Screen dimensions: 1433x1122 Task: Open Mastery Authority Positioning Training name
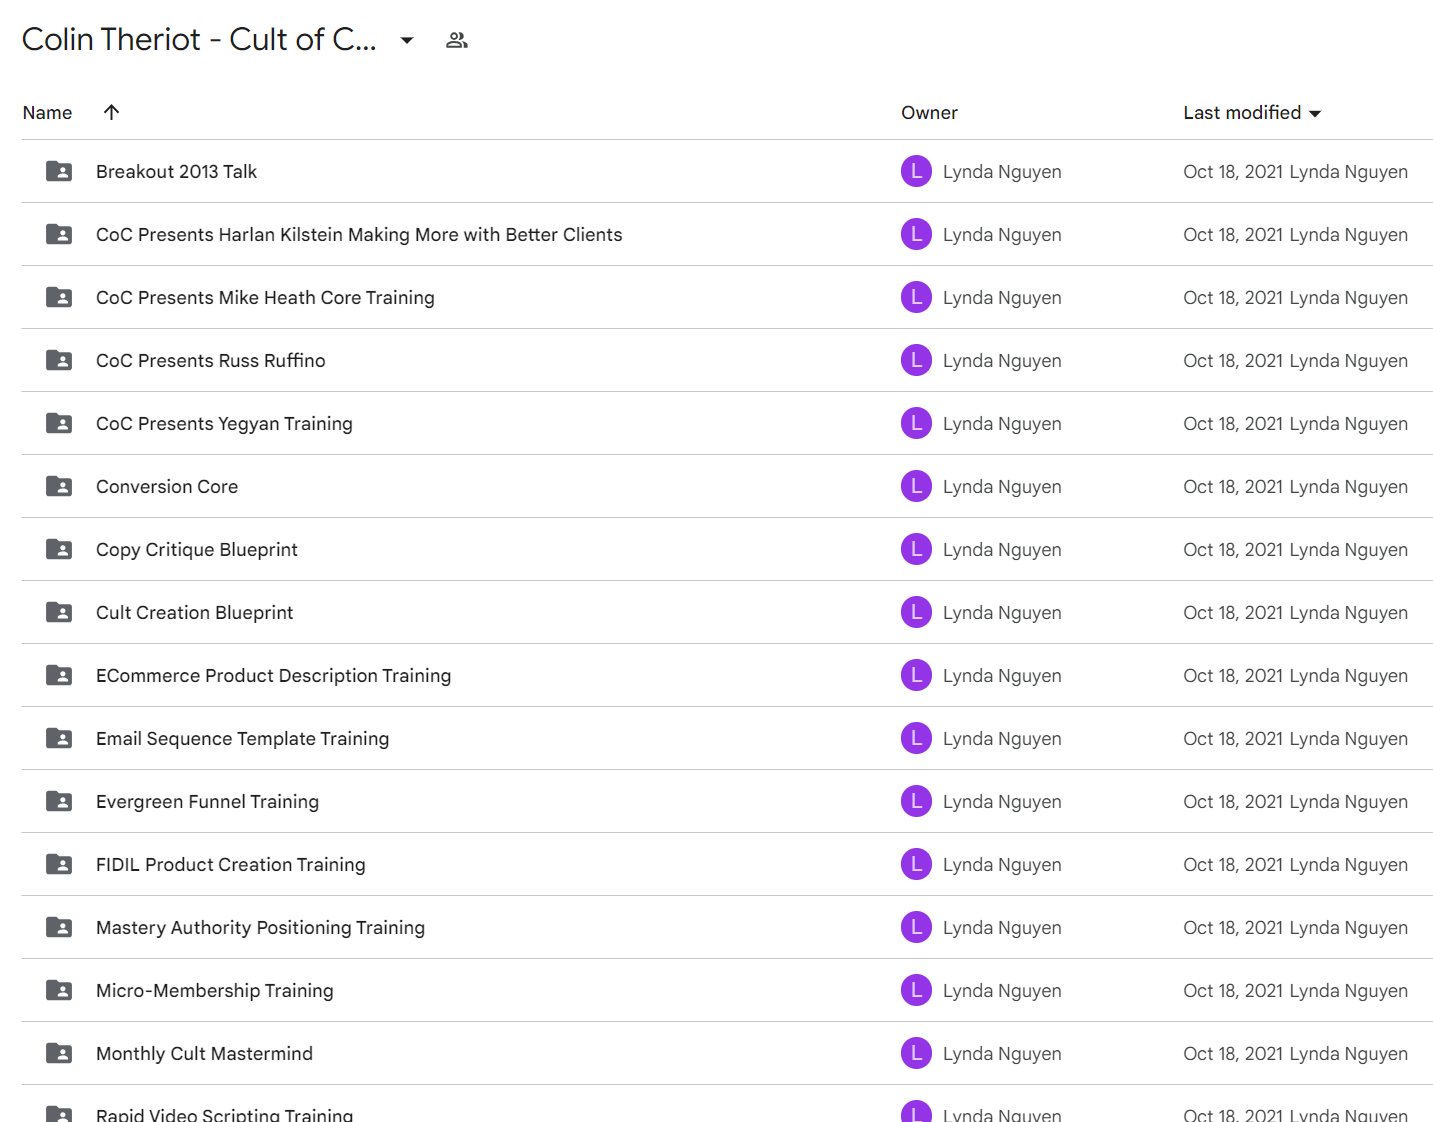tap(260, 928)
